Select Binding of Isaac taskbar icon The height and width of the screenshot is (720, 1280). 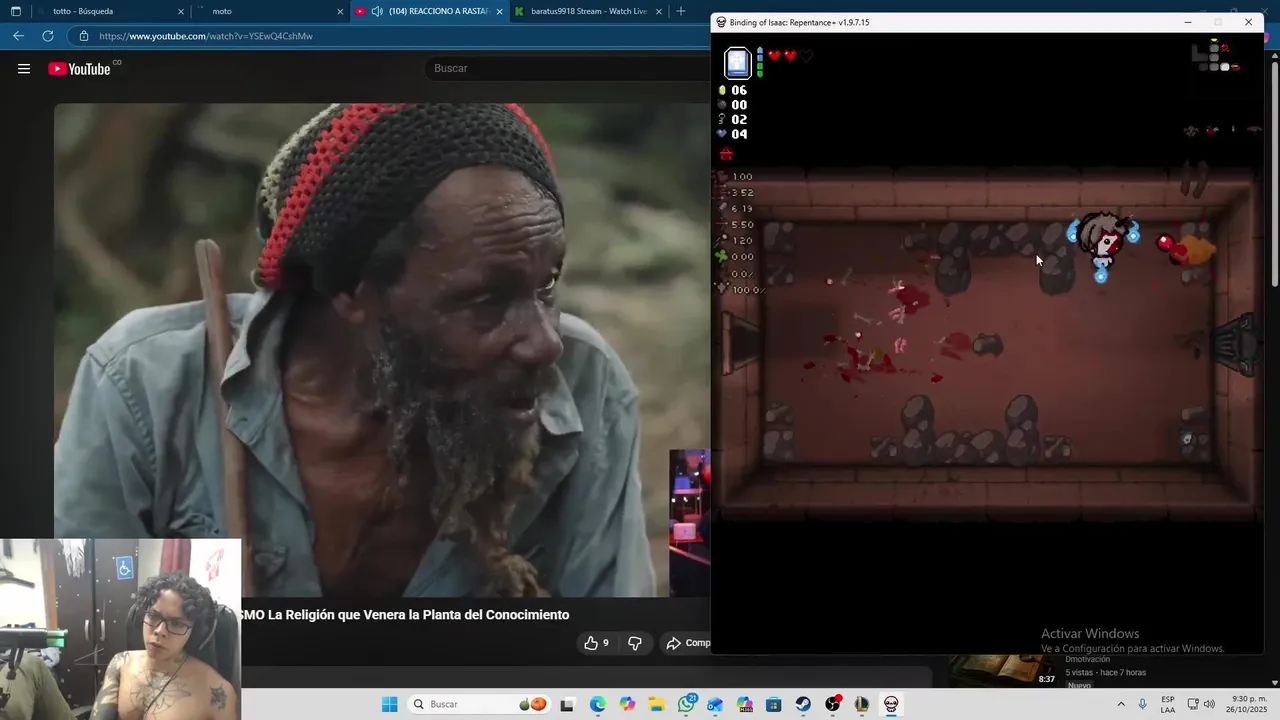(x=891, y=704)
